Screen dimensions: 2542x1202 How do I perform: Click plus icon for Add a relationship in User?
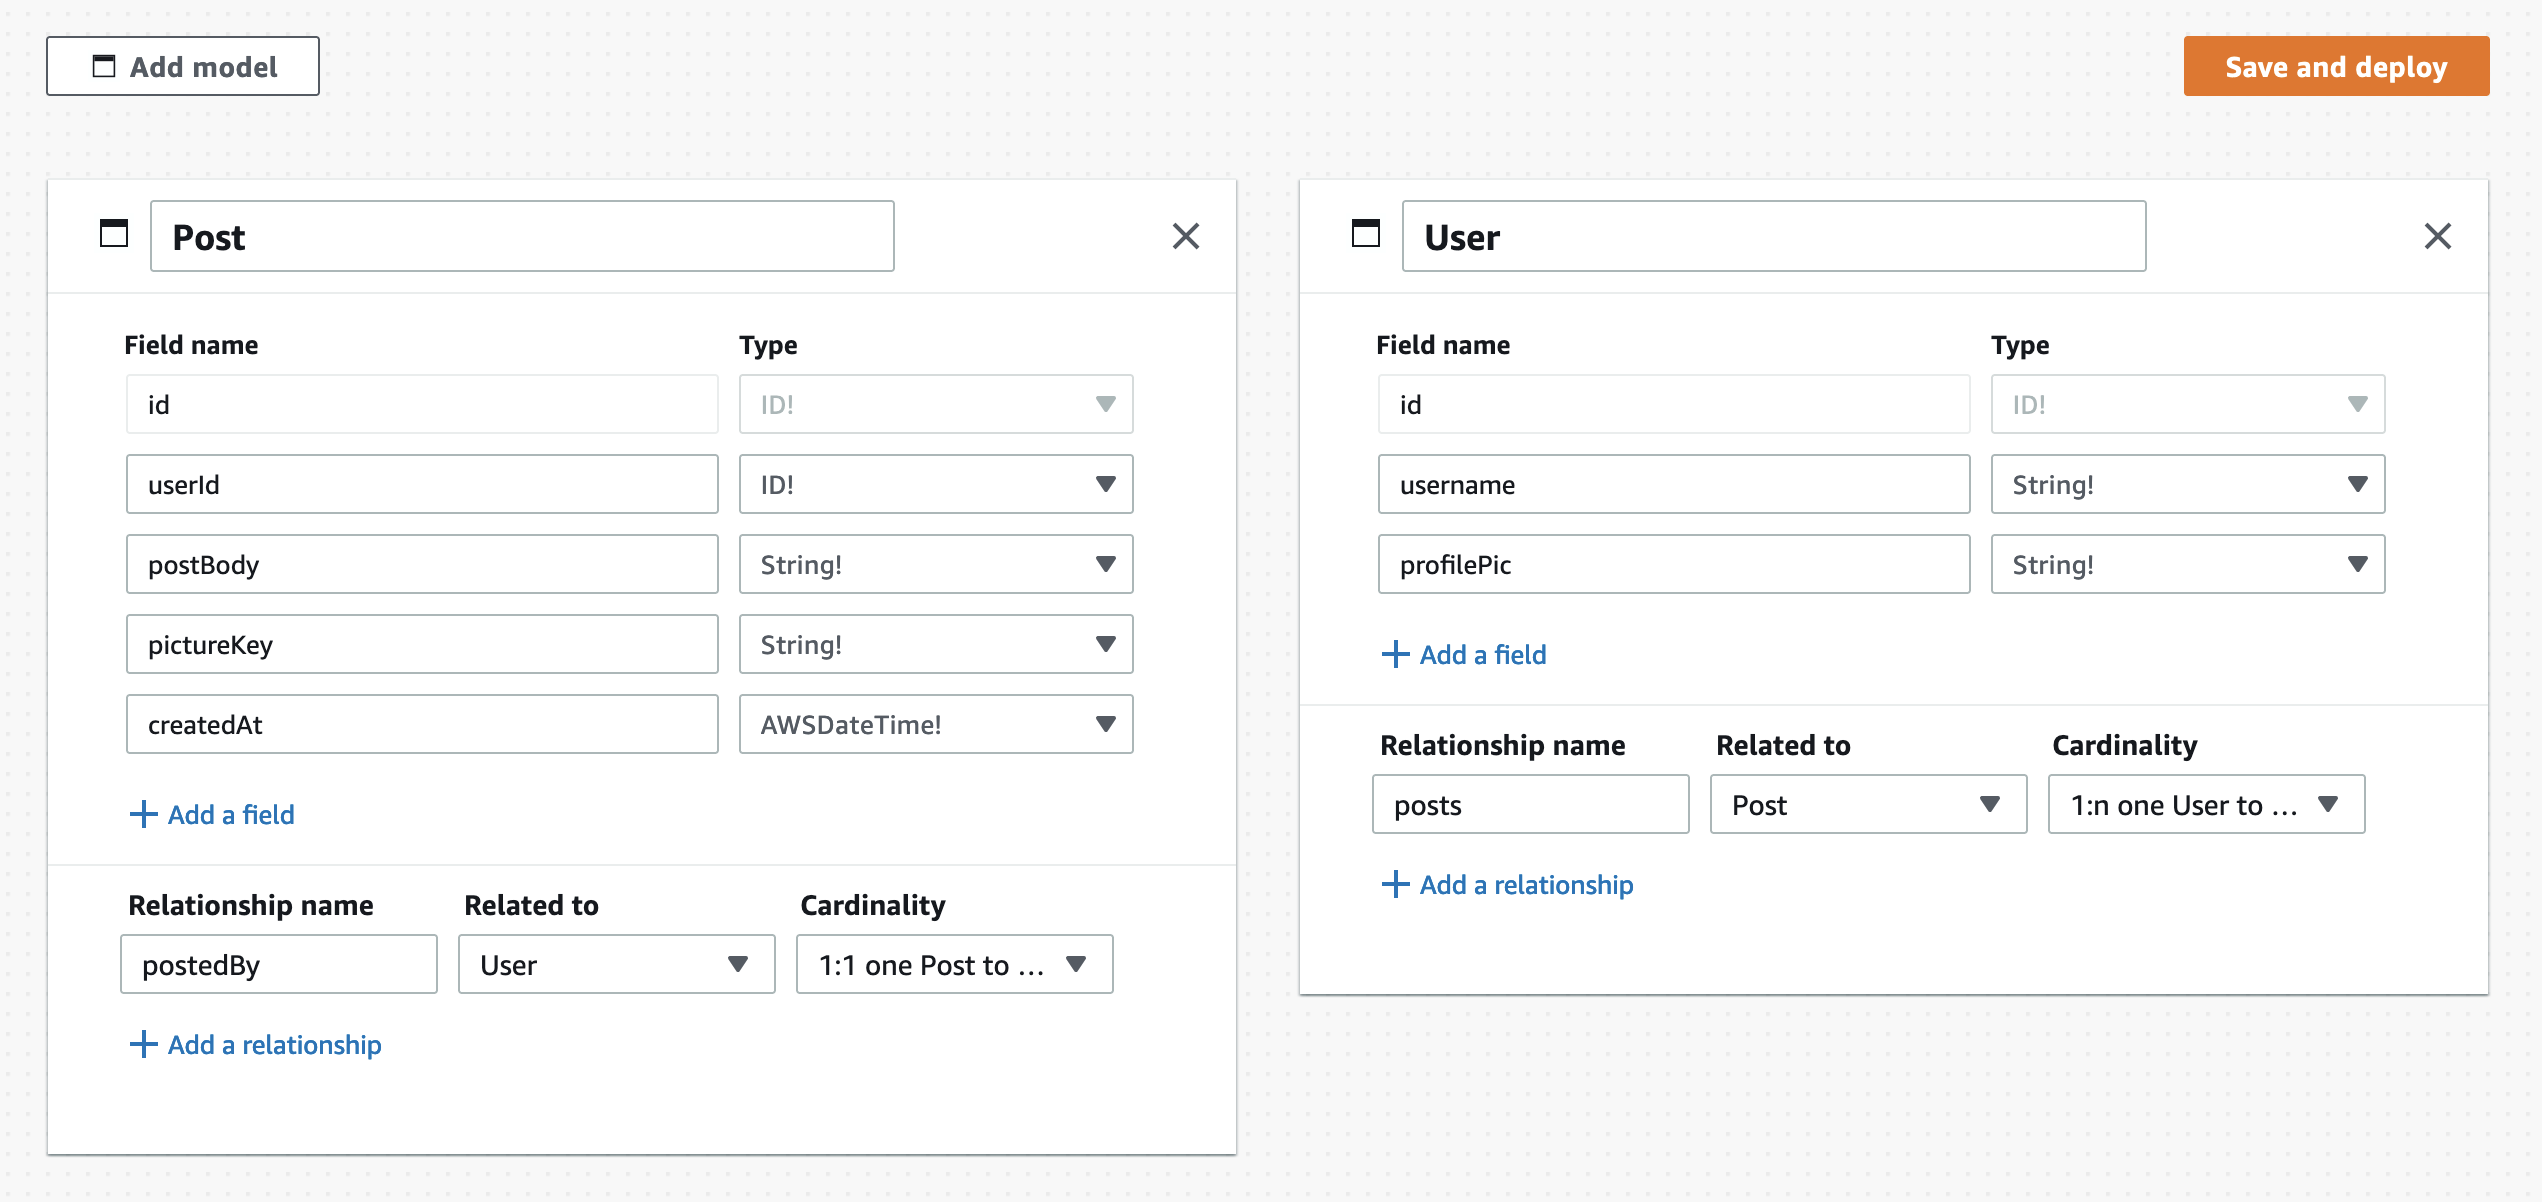(1395, 884)
